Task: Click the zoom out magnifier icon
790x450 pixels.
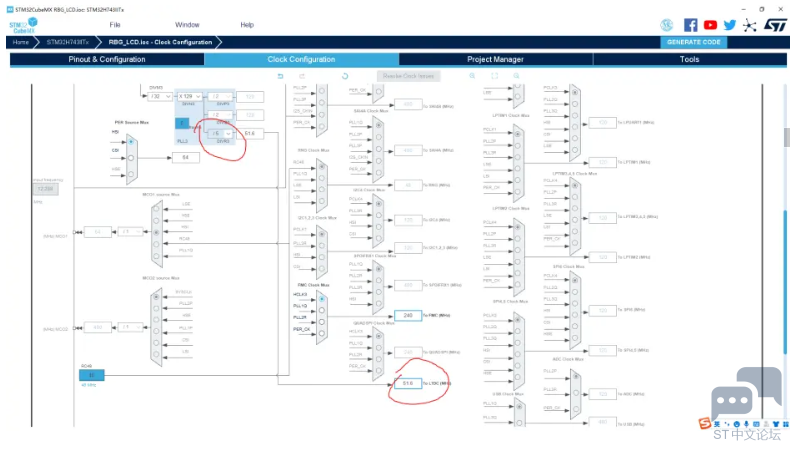Action: [x=516, y=76]
